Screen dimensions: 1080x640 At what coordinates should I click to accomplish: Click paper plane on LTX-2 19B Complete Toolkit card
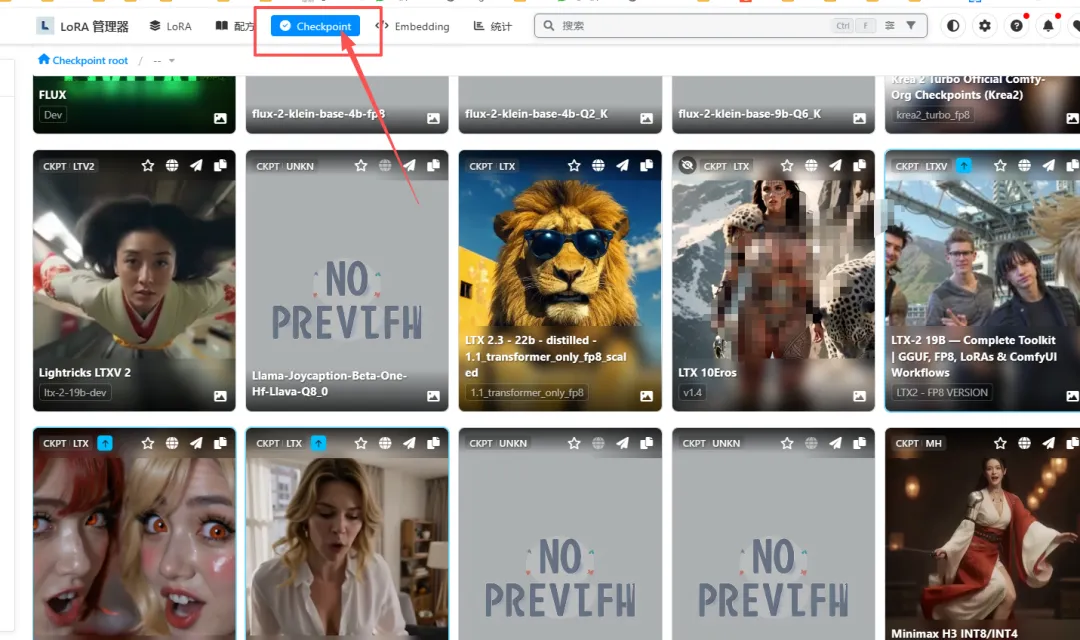(1048, 165)
